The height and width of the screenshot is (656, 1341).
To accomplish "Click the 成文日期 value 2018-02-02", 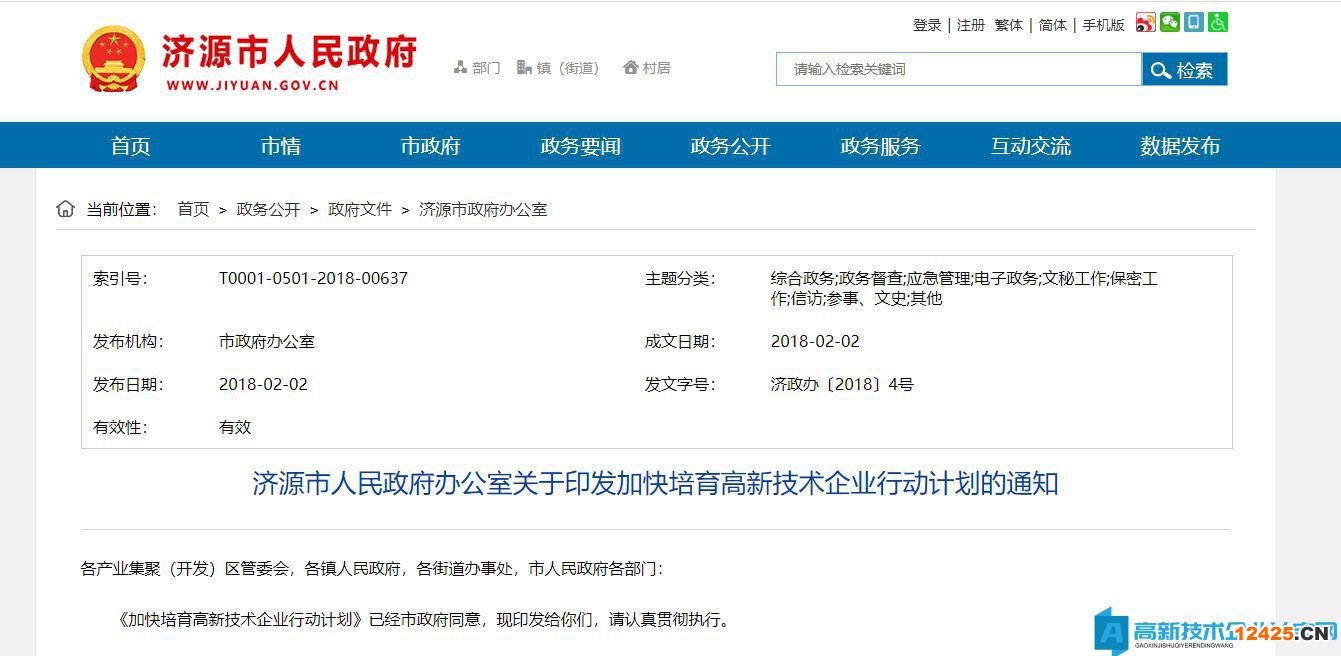I will [x=815, y=341].
